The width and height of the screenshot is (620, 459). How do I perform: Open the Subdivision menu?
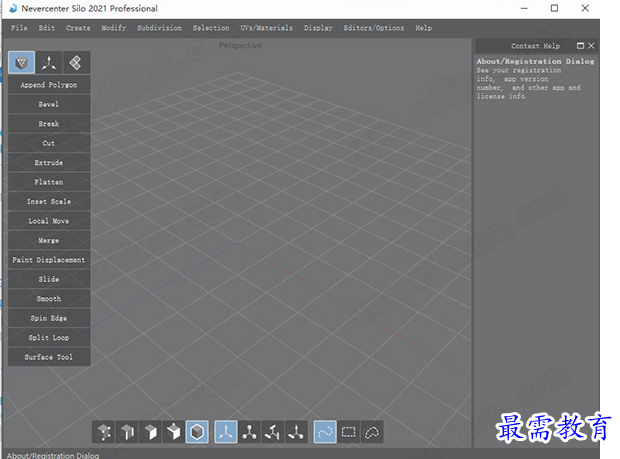159,28
